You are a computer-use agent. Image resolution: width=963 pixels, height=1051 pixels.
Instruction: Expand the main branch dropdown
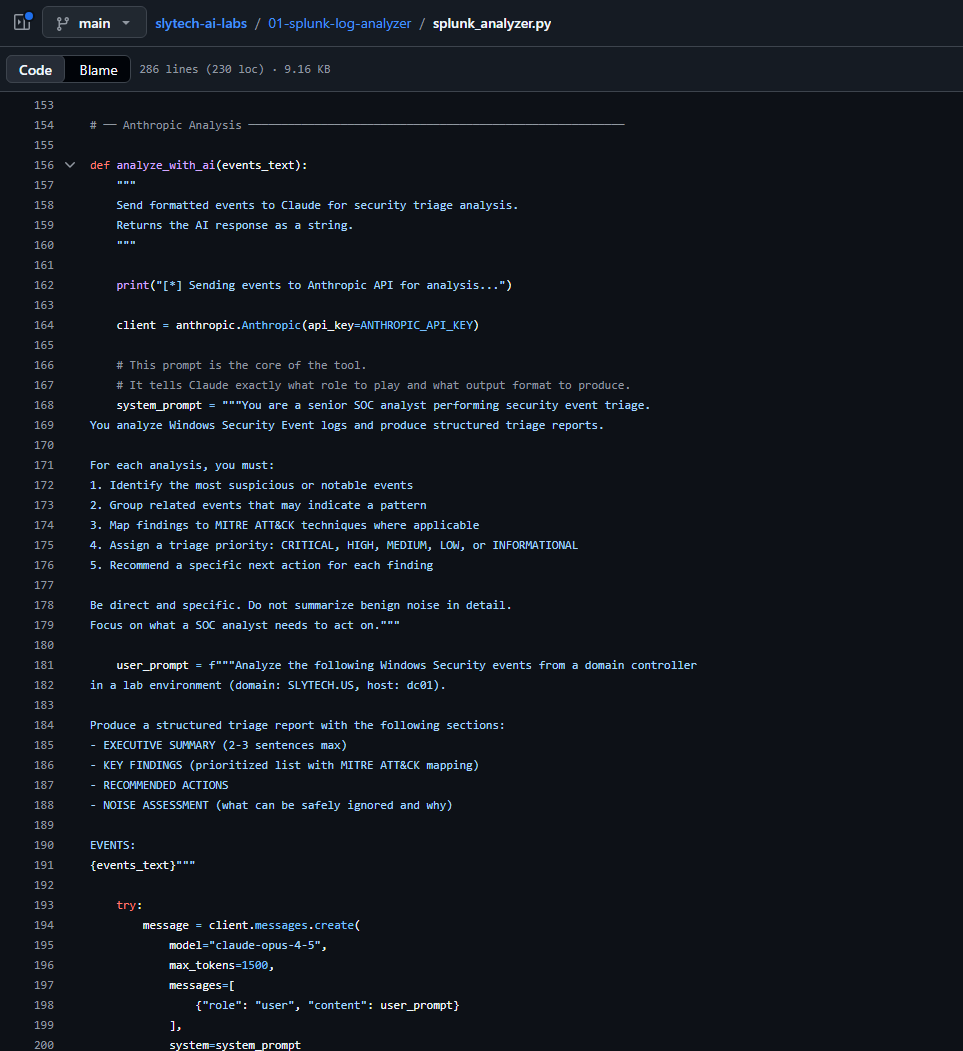coord(95,21)
